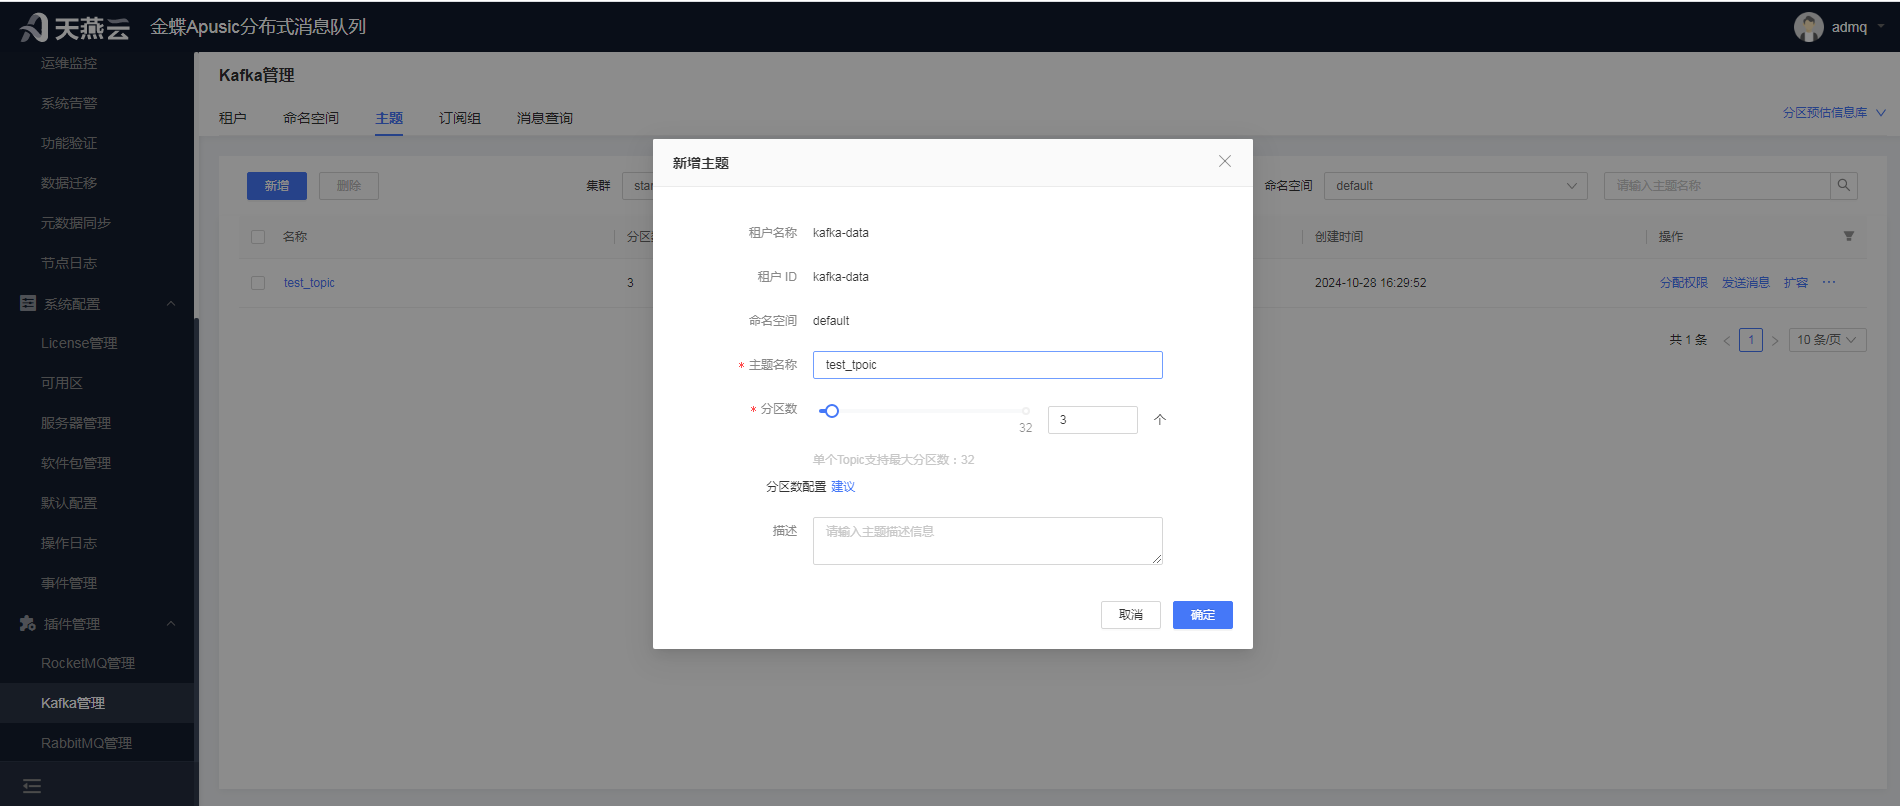Viewport: 1900px width, 806px height.
Task: Click the topic name search field
Action: click(1717, 186)
